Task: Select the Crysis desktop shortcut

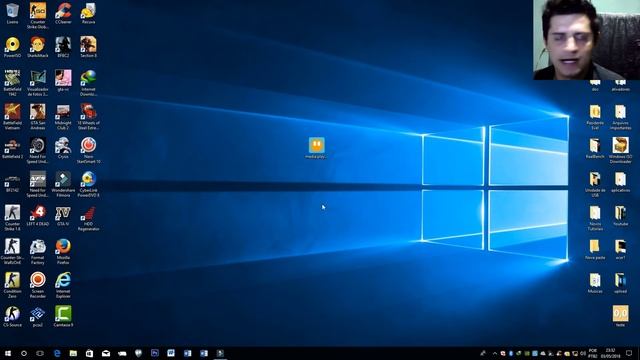Action: pyautogui.click(x=63, y=149)
